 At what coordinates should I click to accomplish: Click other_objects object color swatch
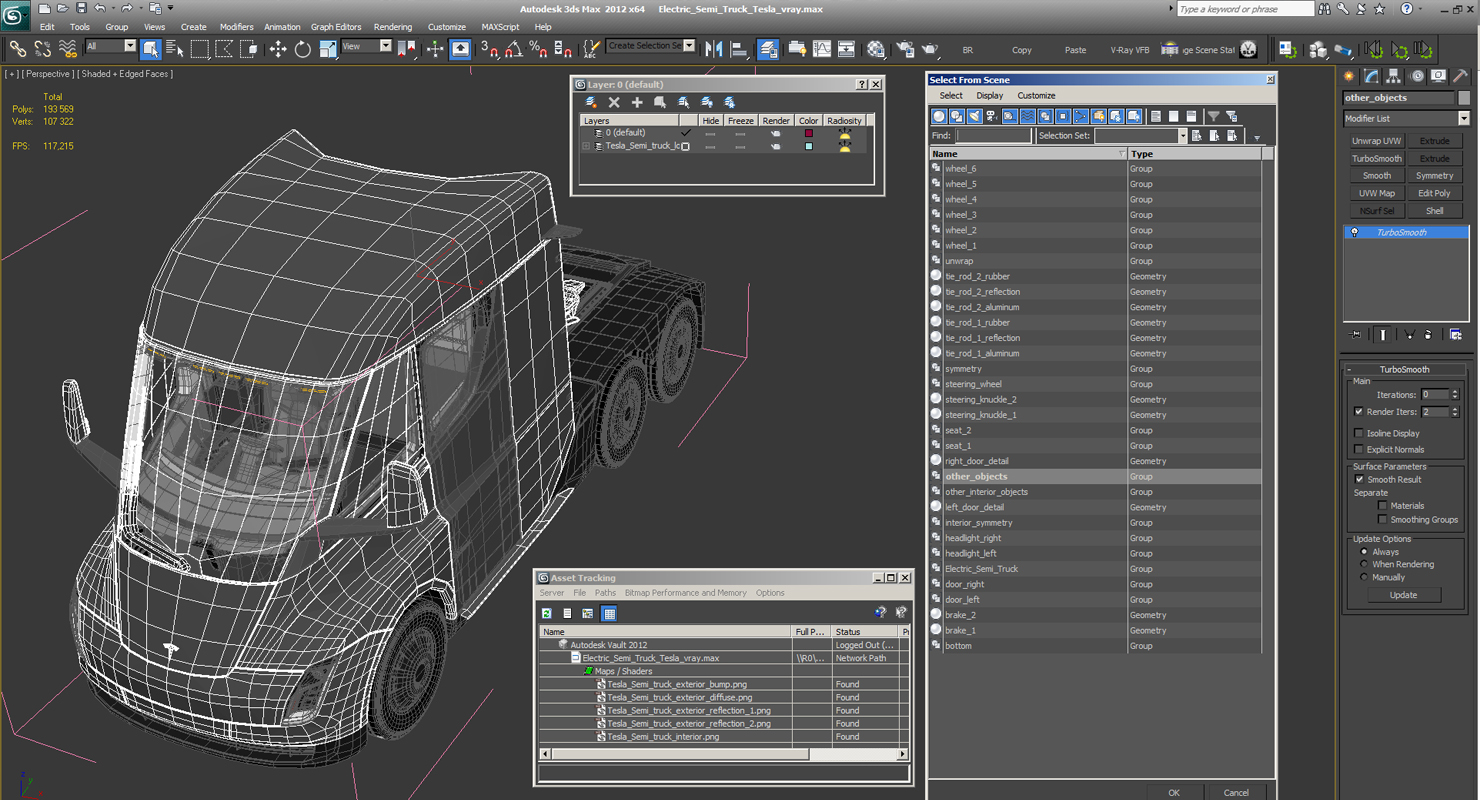tap(1463, 98)
